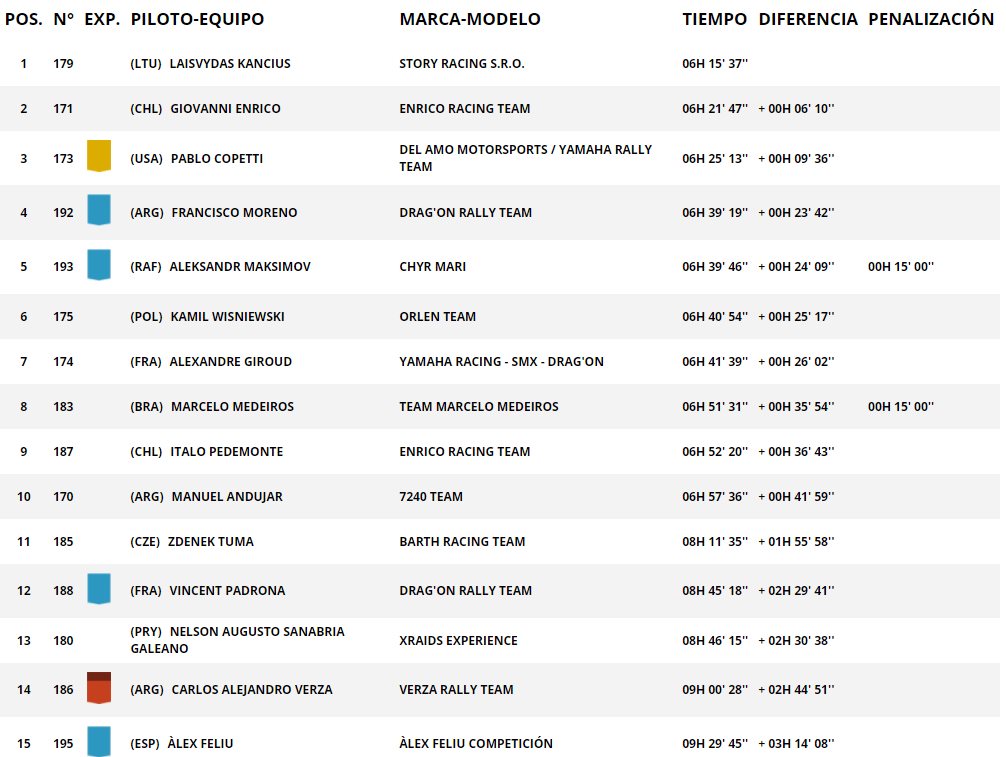Viewport: 1006px width, 757px height.
Task: Click the blue badge beside Aleksandr Maksimov
Action: (x=99, y=264)
